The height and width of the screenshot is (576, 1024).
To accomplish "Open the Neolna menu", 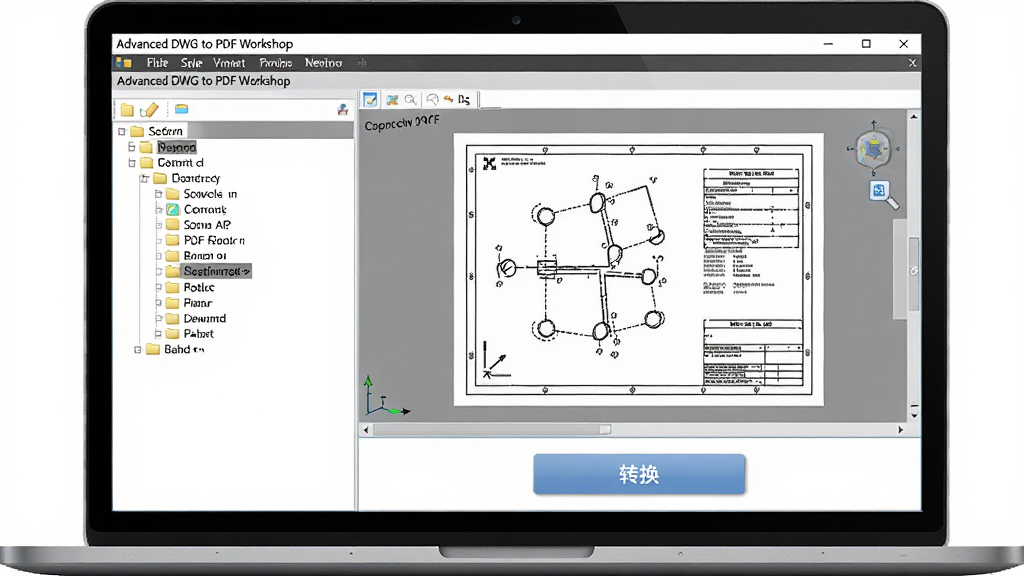I will coord(323,63).
